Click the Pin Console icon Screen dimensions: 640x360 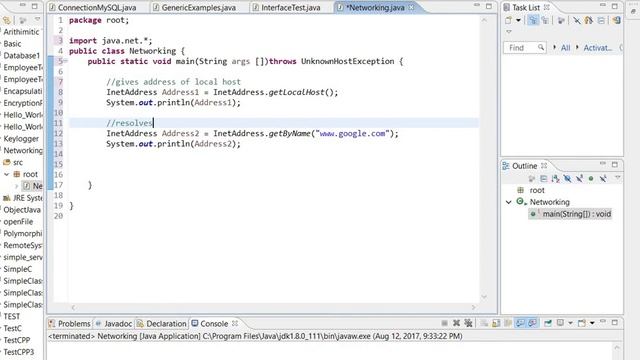(x=548, y=323)
